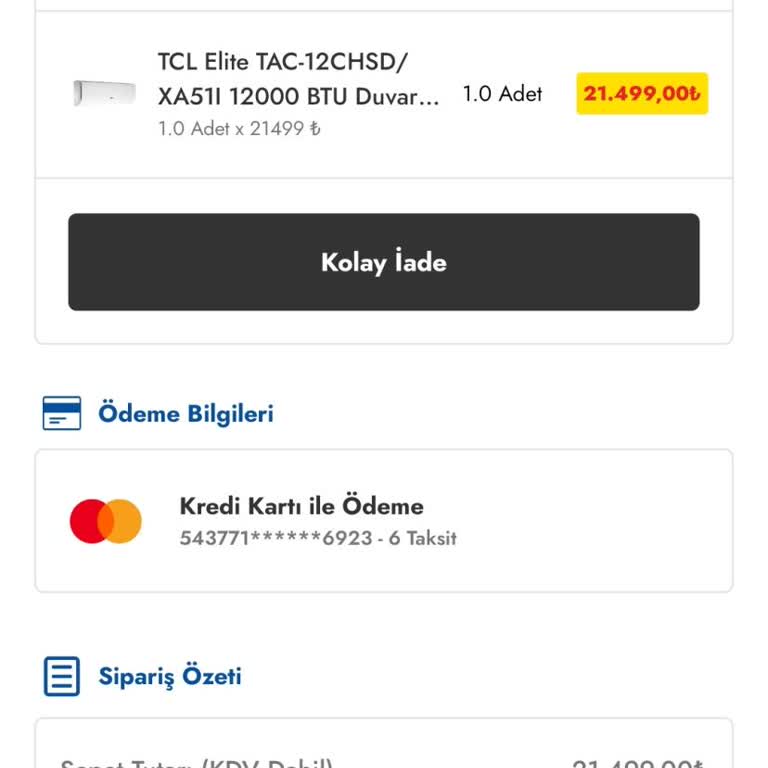Tap the blue stripe on the payment card icon

[62, 407]
